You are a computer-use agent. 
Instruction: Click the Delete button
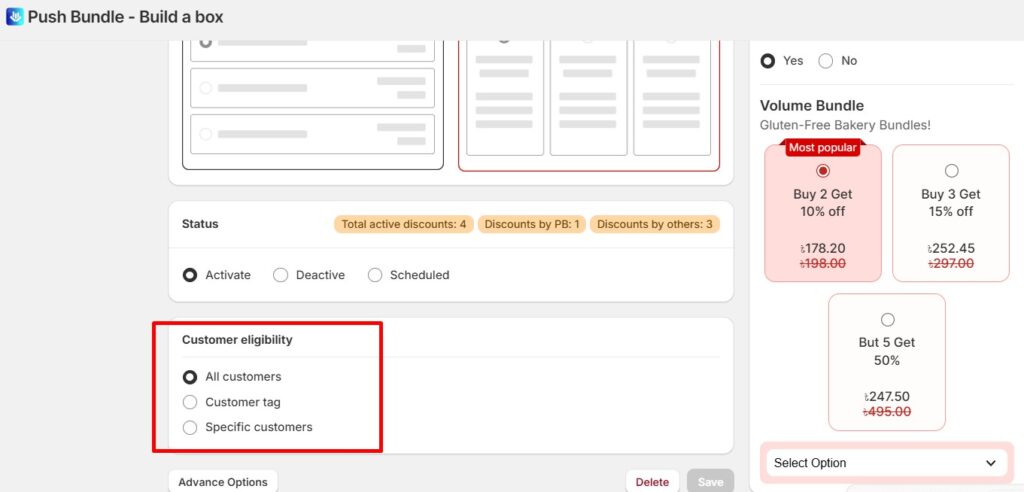tap(652, 482)
